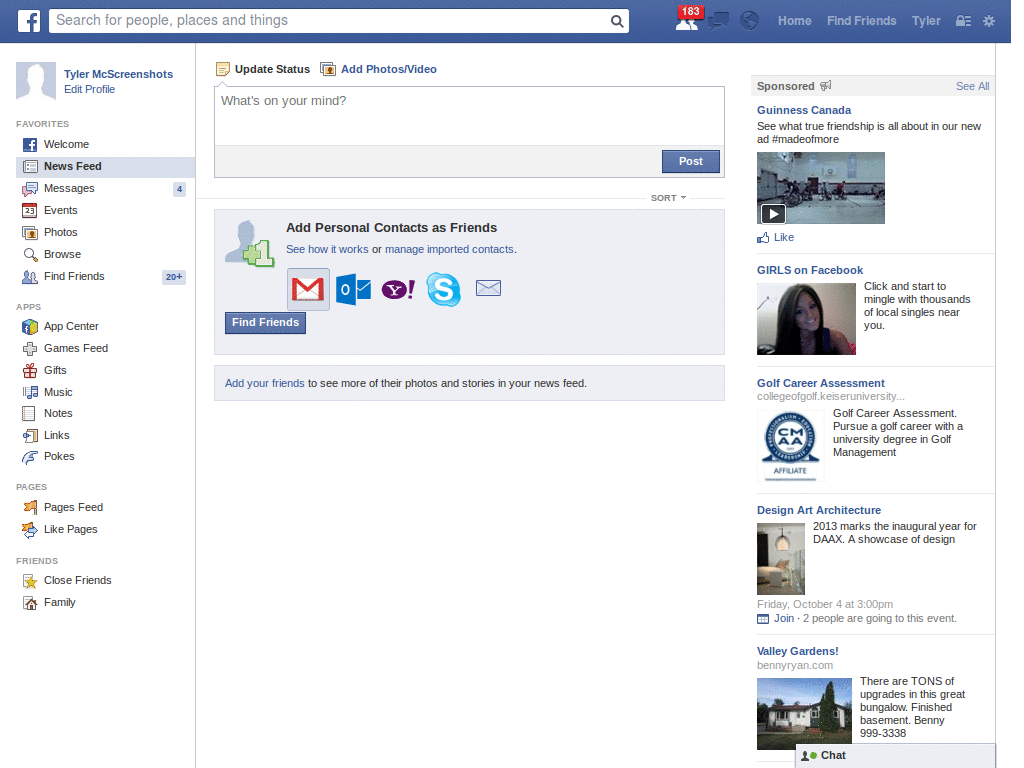Open Find Friends in sidebar favorites
Screen dimensions: 1024x768
(105, 277)
